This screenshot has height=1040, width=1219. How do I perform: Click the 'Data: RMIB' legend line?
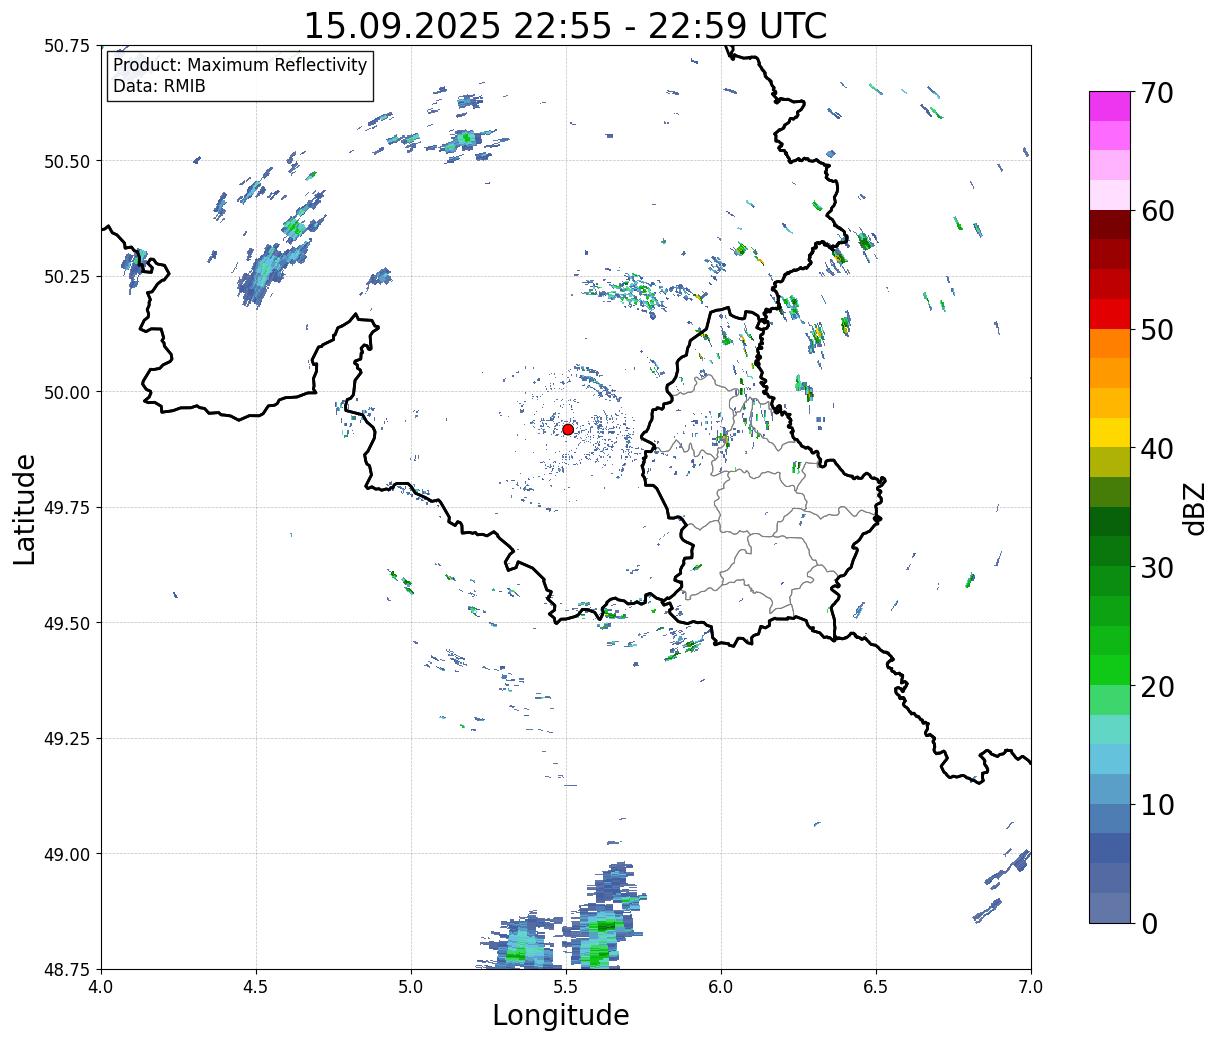159,86
